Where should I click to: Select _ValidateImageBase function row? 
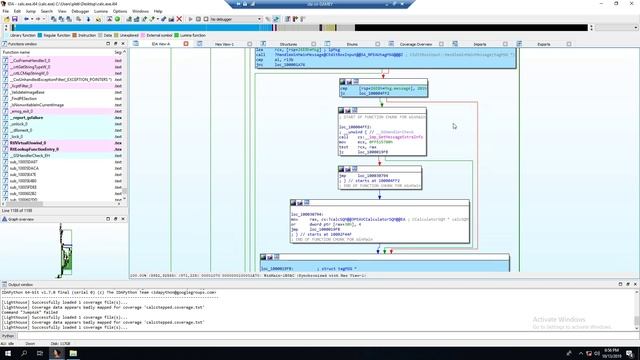62,92
